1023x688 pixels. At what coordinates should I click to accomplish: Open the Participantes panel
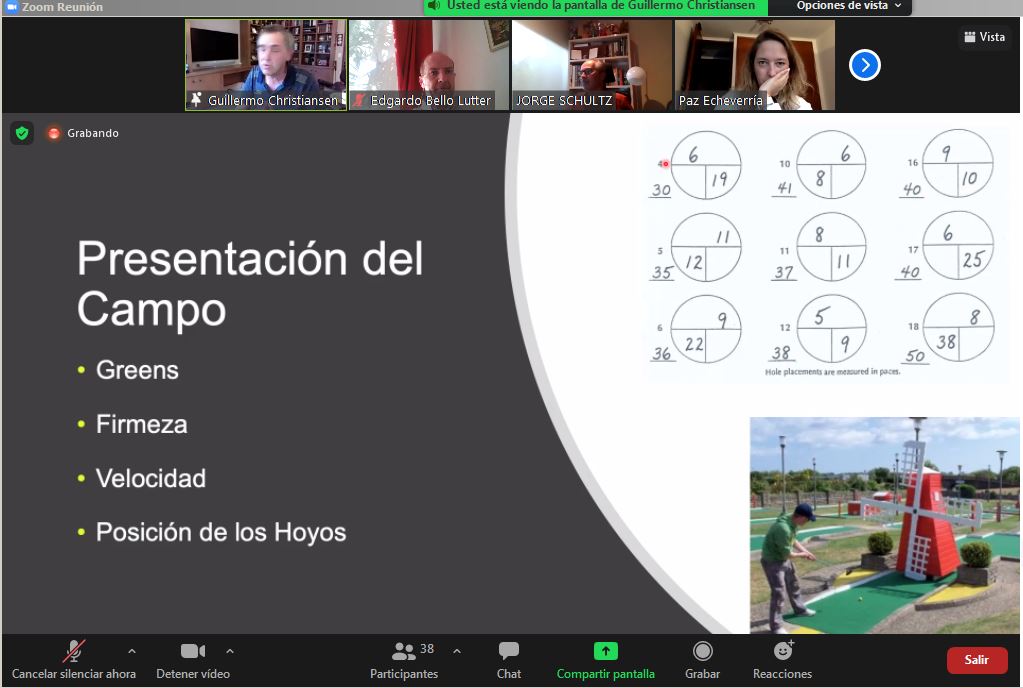point(404,659)
